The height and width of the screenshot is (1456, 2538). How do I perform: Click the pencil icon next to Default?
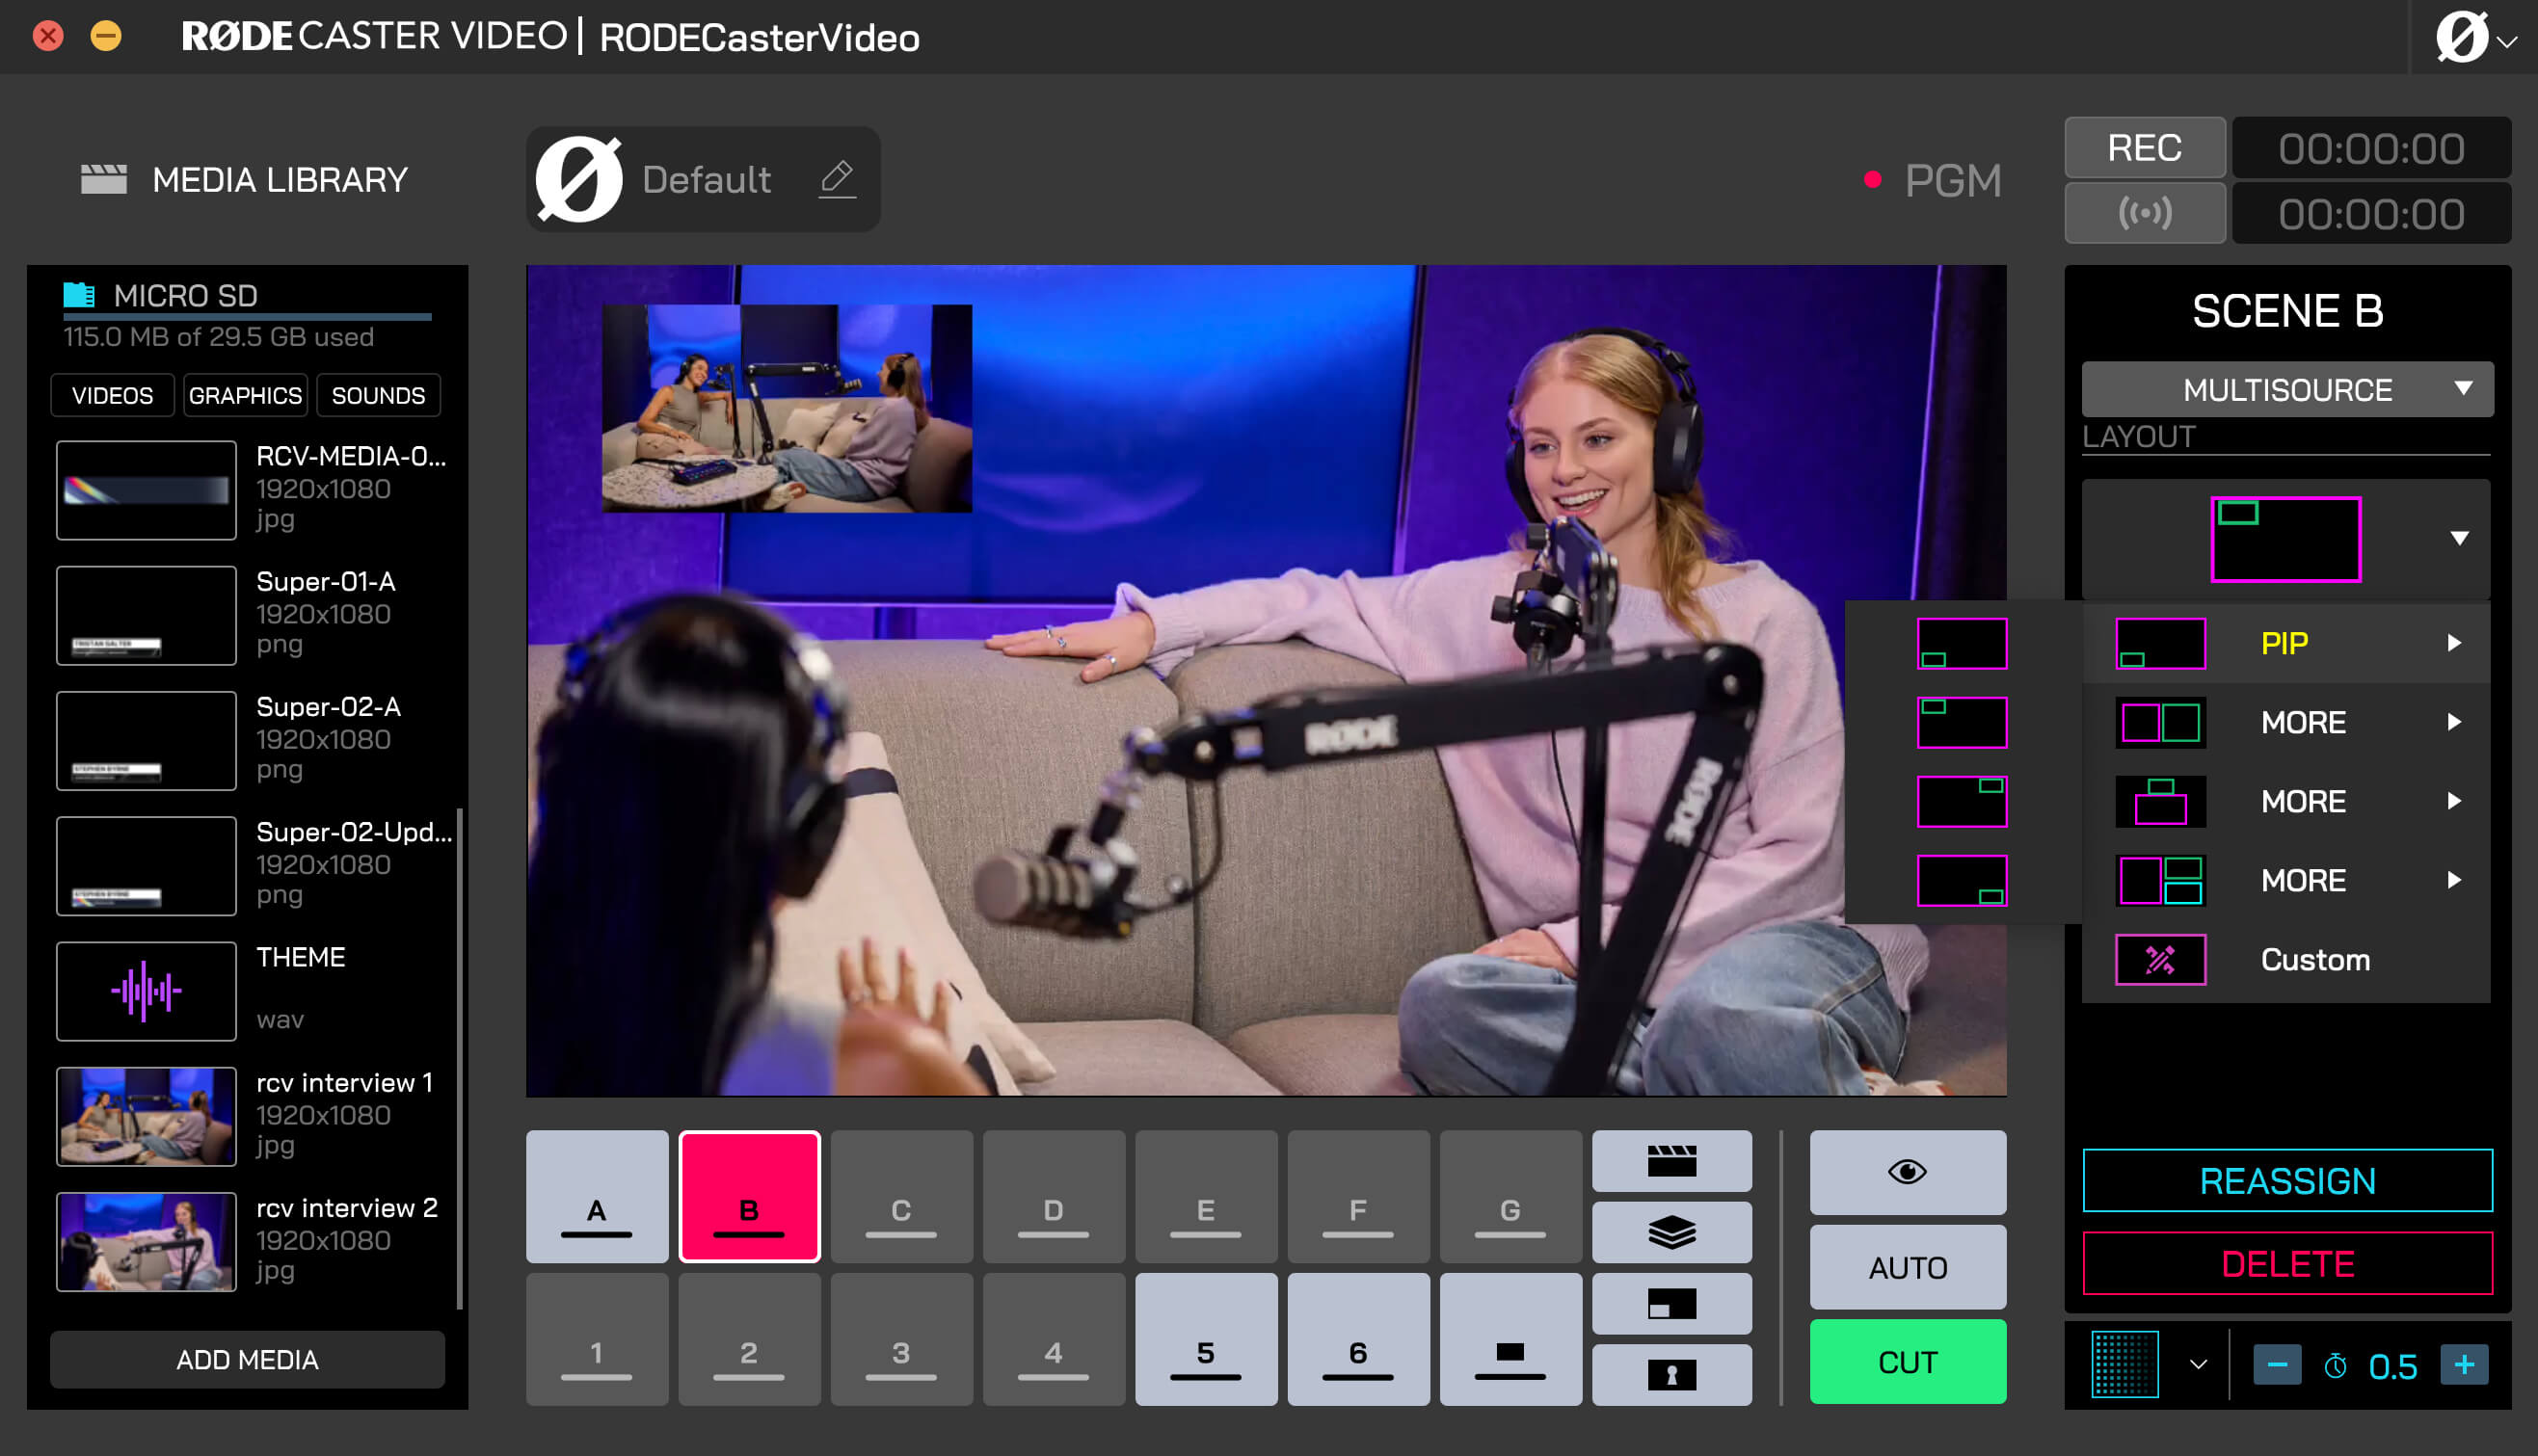coord(837,179)
